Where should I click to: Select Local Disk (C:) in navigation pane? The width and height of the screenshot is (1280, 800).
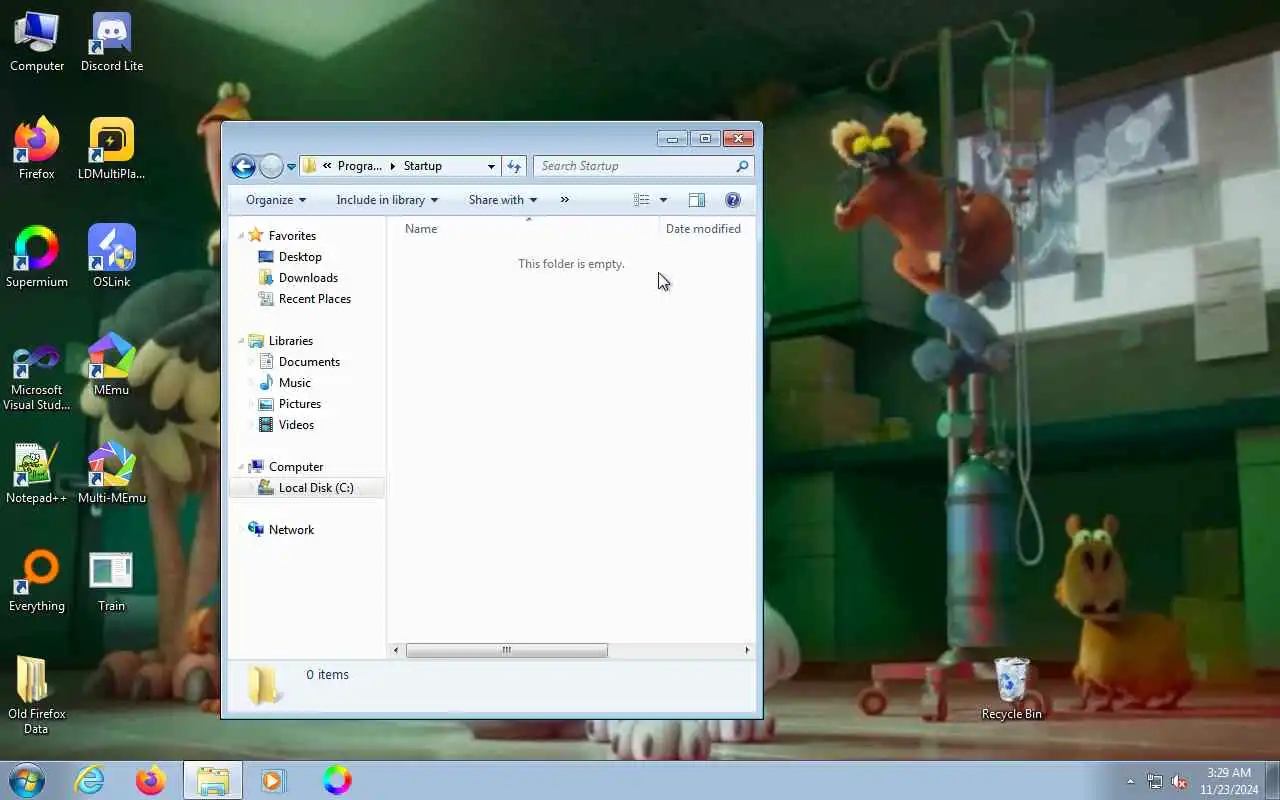(x=307, y=488)
